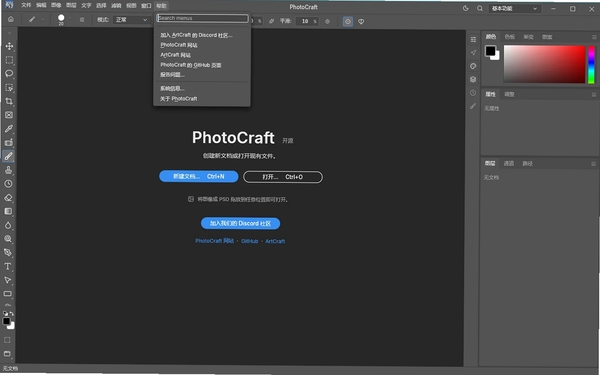Select the History Brush tool
Viewport: 600px width, 375px height.
click(9, 184)
